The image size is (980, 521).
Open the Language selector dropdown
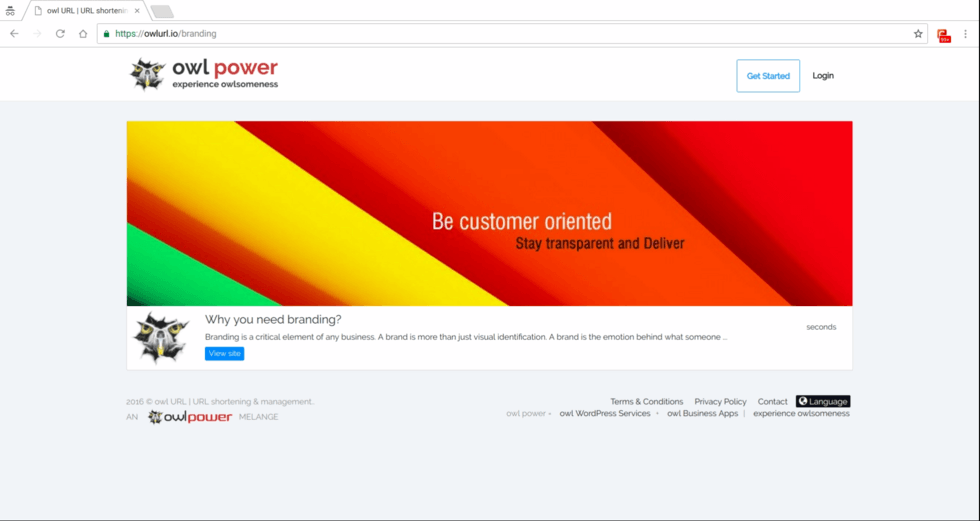pyautogui.click(x=823, y=402)
